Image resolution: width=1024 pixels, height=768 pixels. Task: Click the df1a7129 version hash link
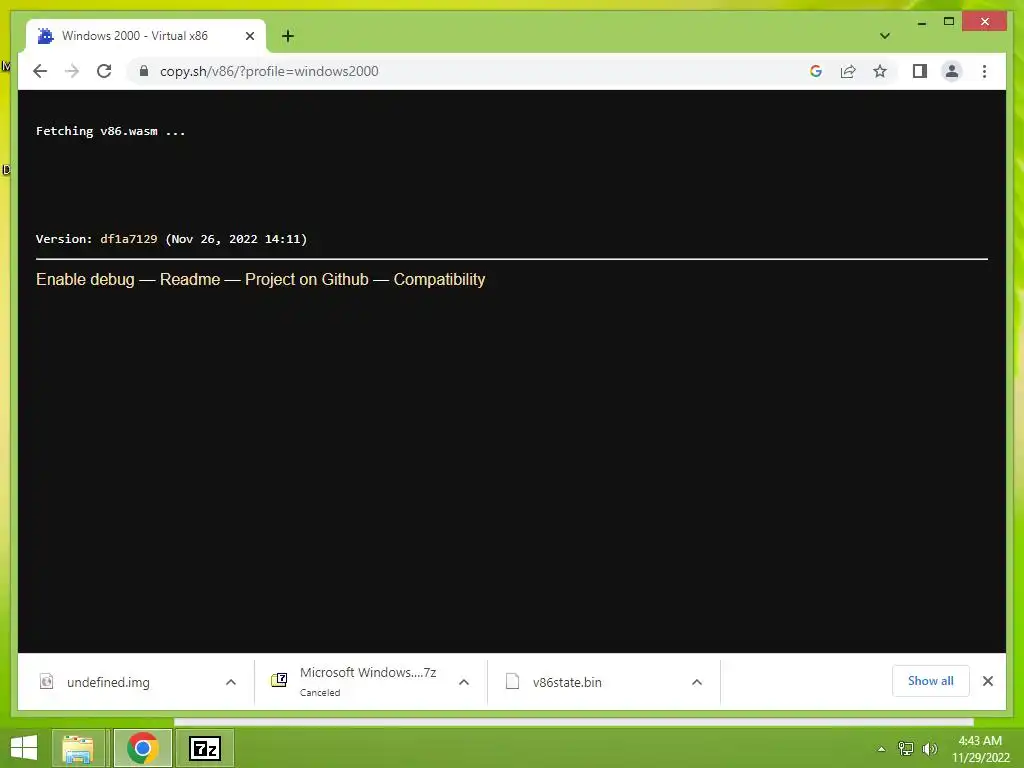pyautogui.click(x=129, y=239)
